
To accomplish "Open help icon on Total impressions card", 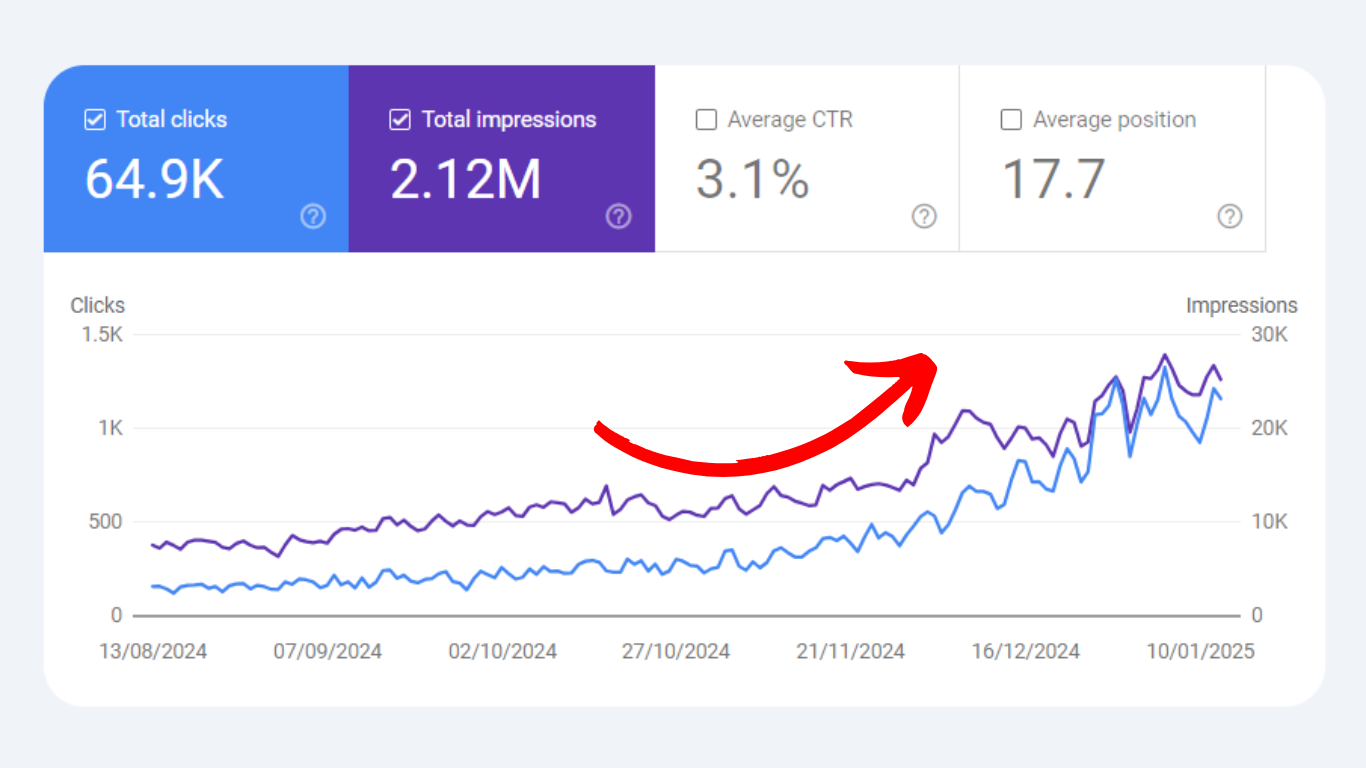I will (619, 216).
